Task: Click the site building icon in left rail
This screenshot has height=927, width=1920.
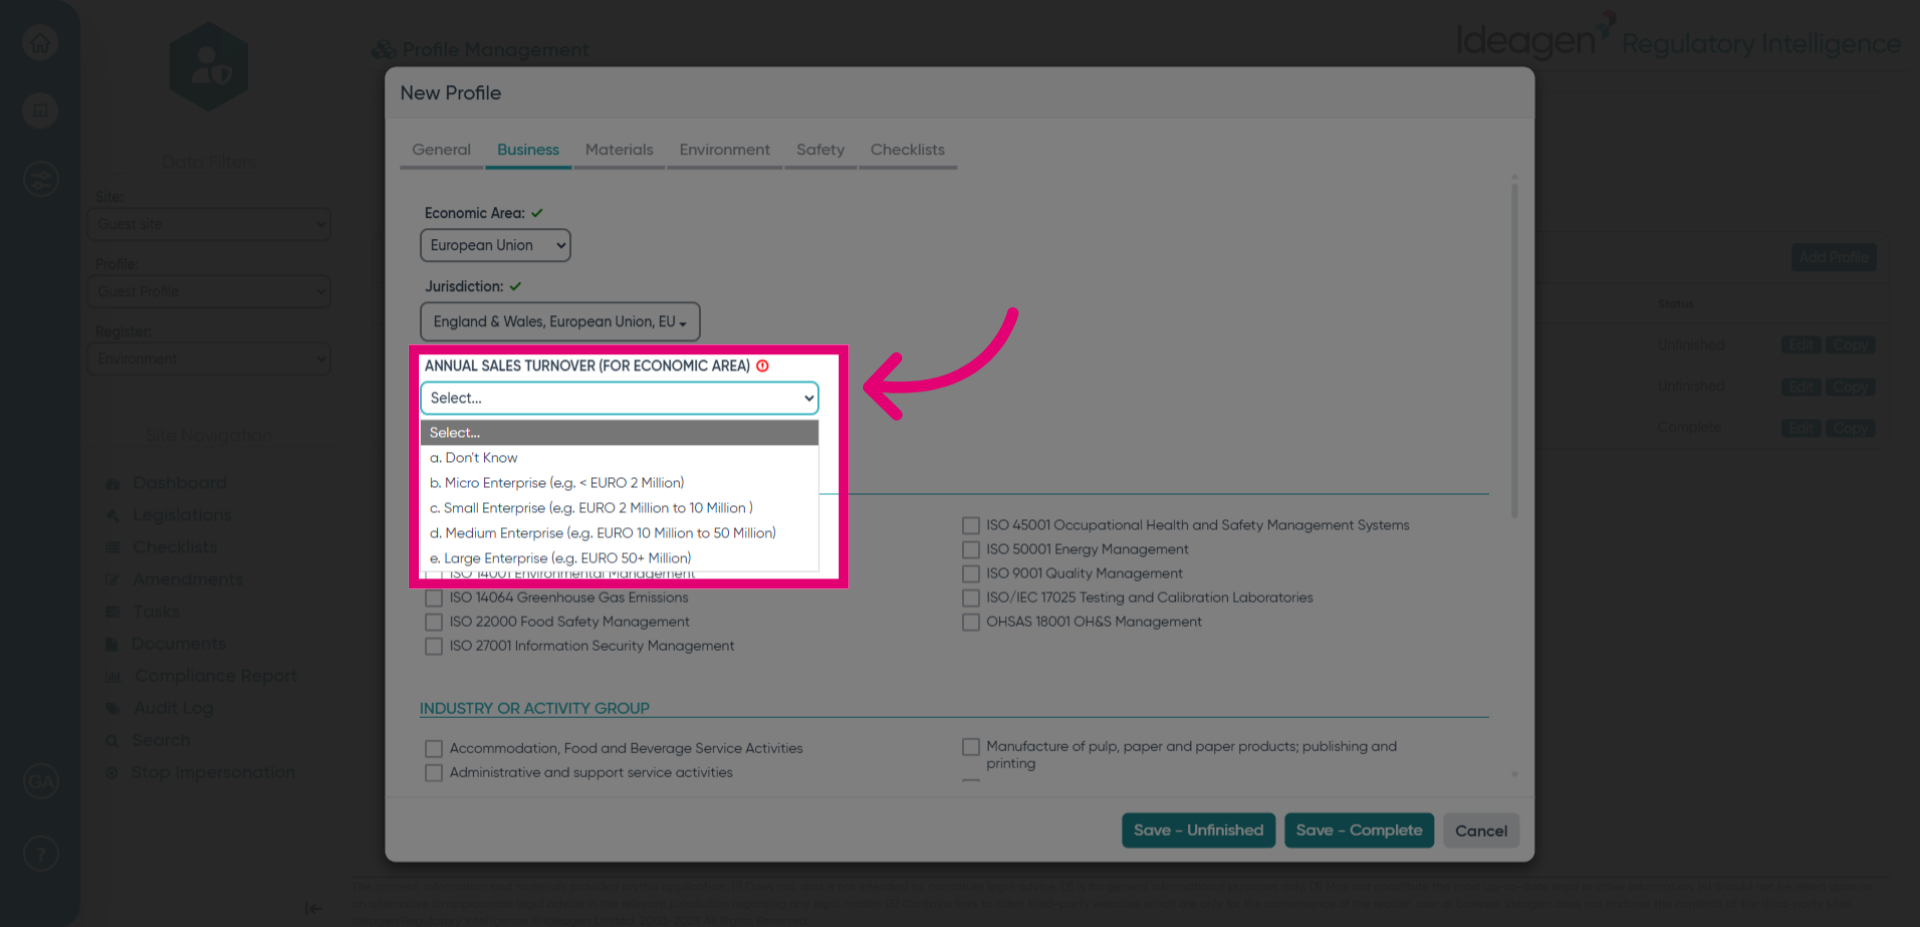Action: (40, 111)
